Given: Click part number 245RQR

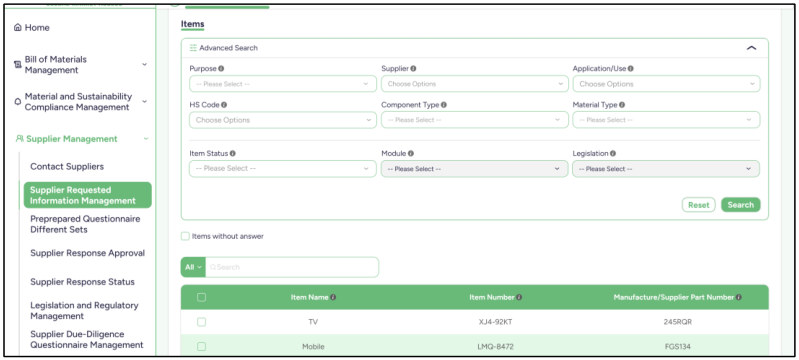Looking at the screenshot, I should [678, 322].
